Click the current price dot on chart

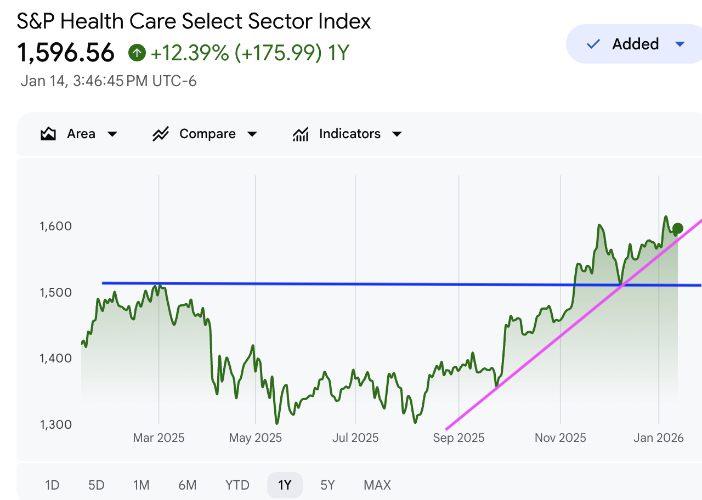pos(678,229)
